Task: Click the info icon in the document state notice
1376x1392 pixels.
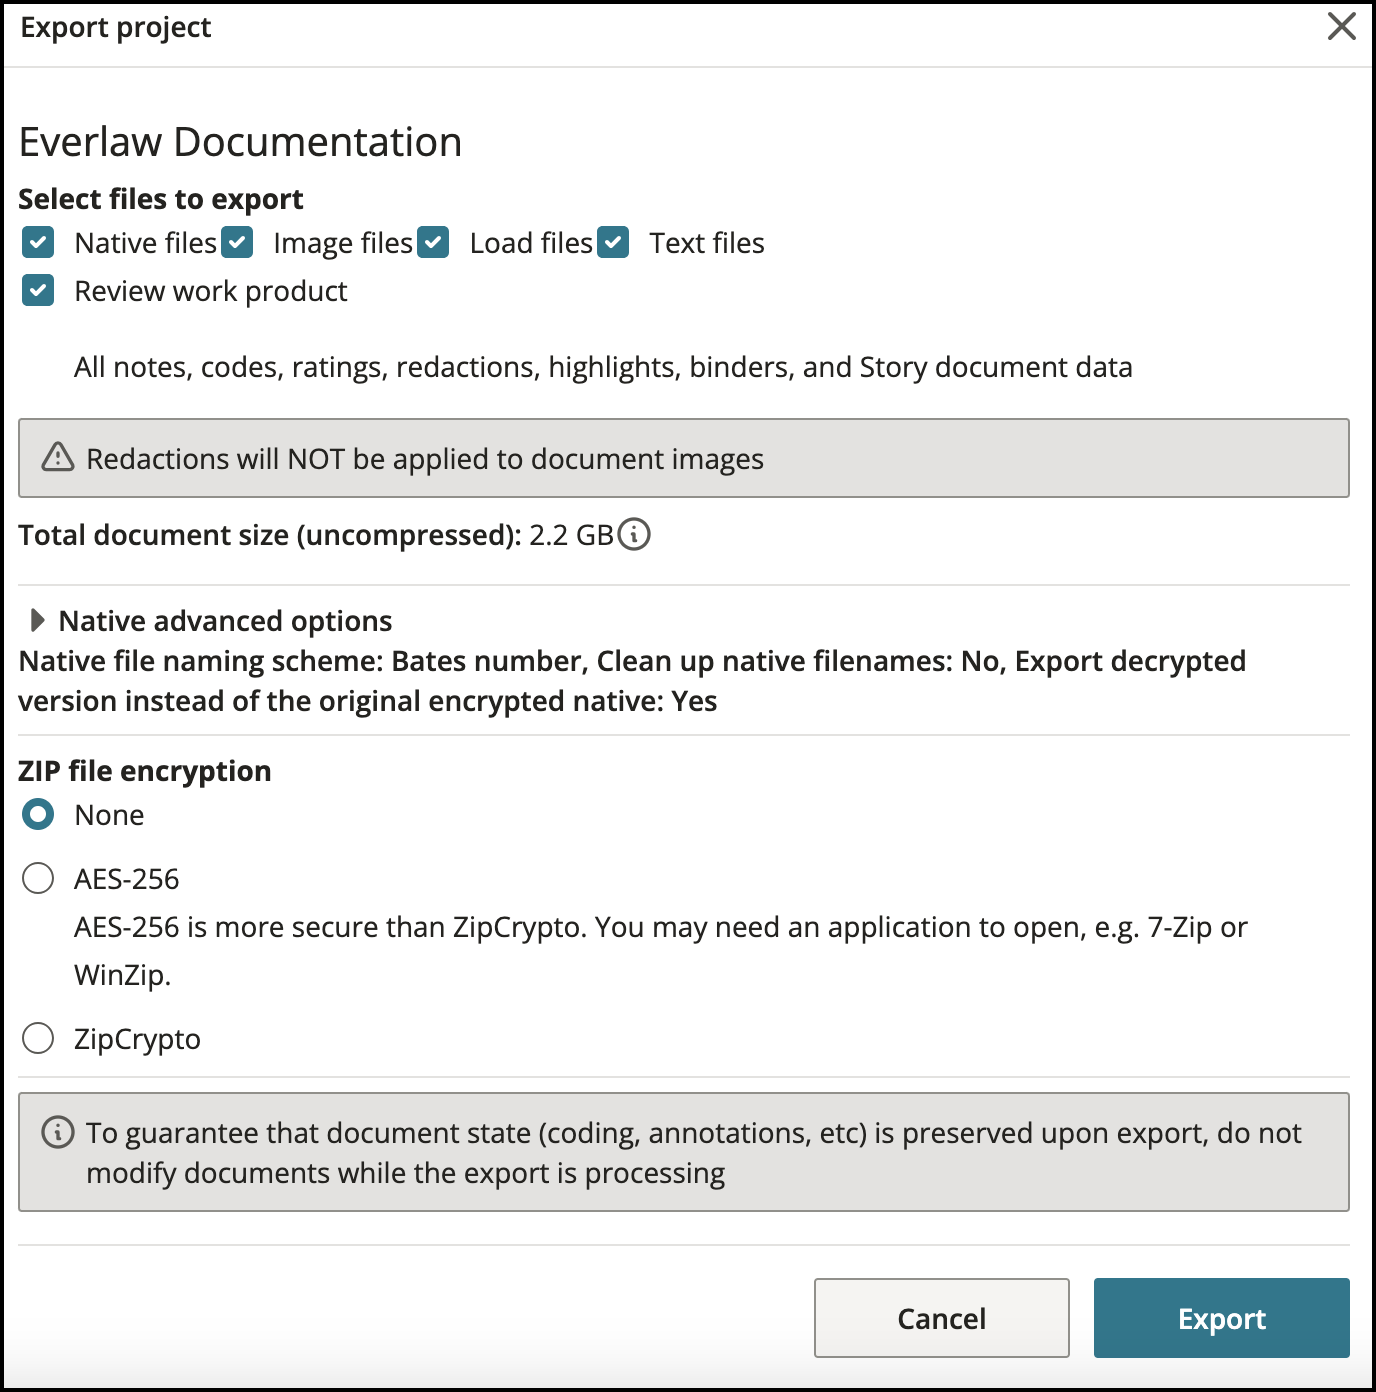Action: click(x=58, y=1132)
